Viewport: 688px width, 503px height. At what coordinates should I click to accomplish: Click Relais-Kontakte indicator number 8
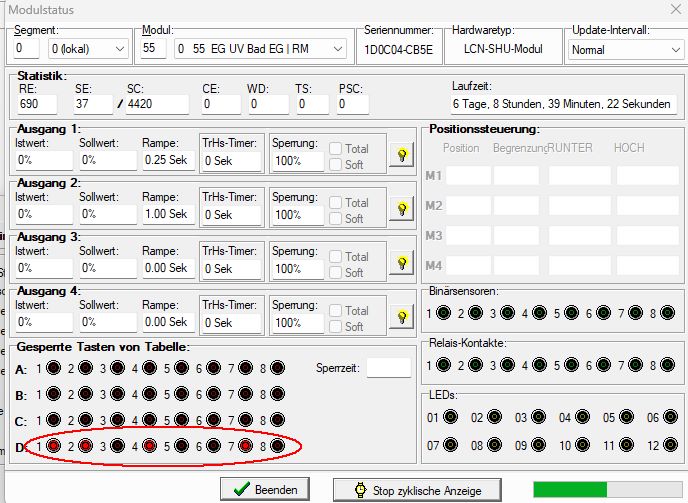(671, 365)
